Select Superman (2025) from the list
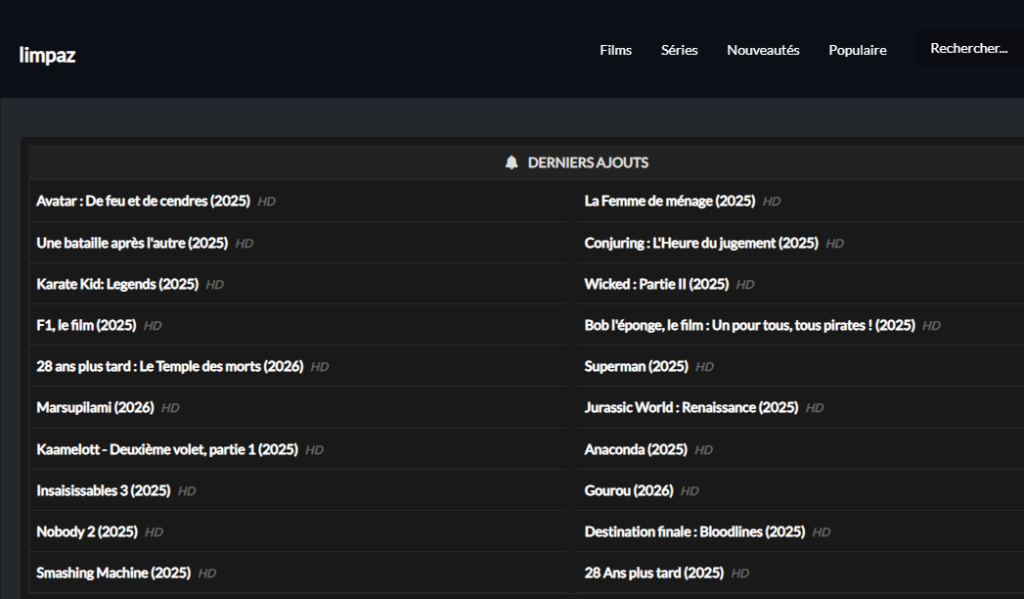The width and height of the screenshot is (1024, 599). 636,367
